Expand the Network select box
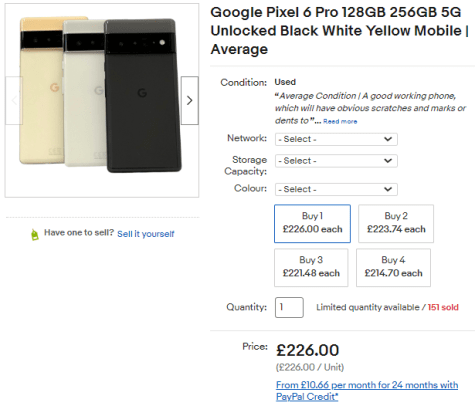The image size is (475, 406). (336, 139)
